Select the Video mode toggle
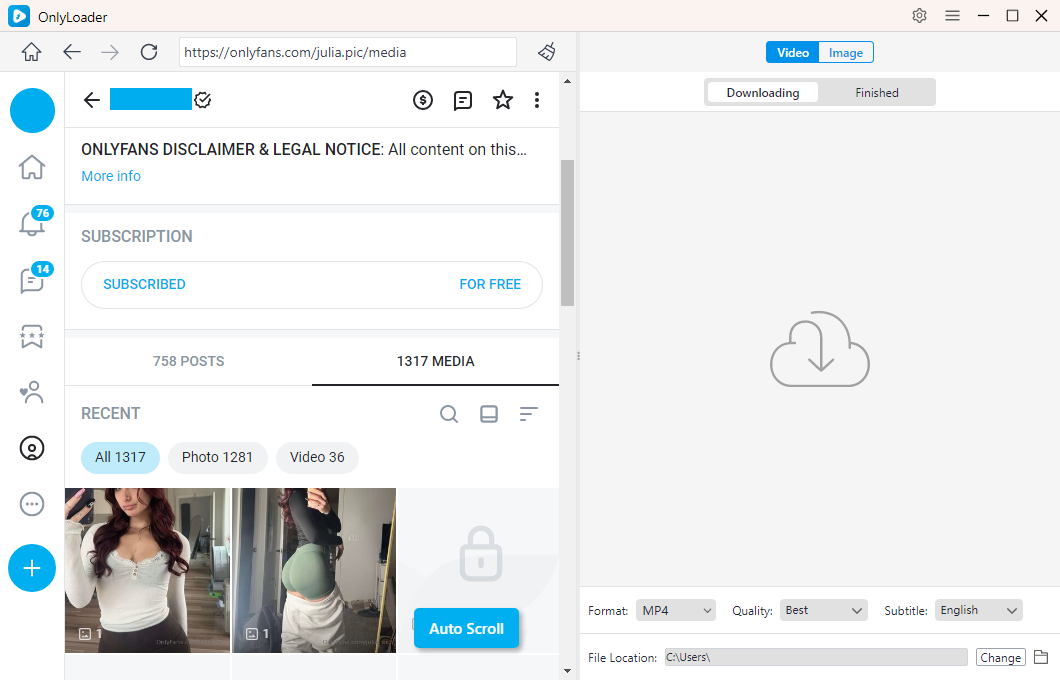The image size is (1060, 680). [x=793, y=53]
